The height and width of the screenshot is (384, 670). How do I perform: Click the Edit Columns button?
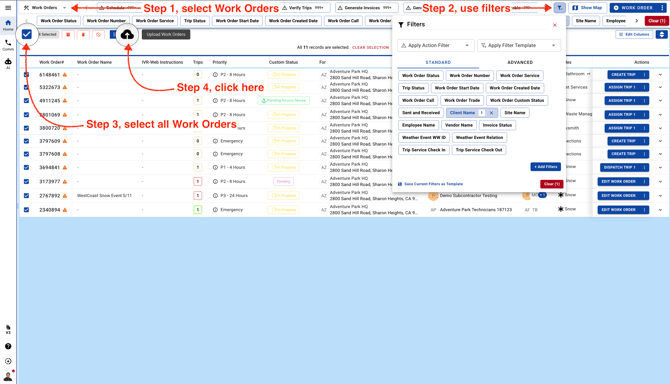(635, 34)
